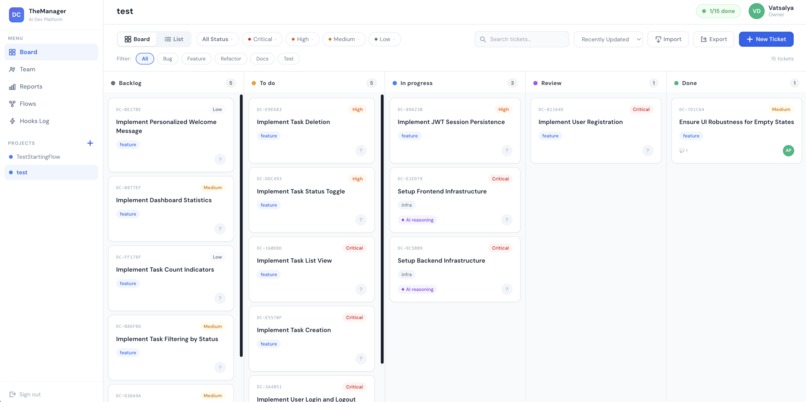Open the Reports page in sidebar

(x=51, y=86)
